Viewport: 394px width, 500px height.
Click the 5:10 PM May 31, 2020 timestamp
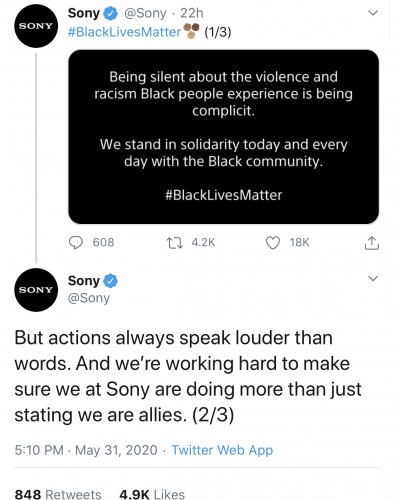(86, 450)
